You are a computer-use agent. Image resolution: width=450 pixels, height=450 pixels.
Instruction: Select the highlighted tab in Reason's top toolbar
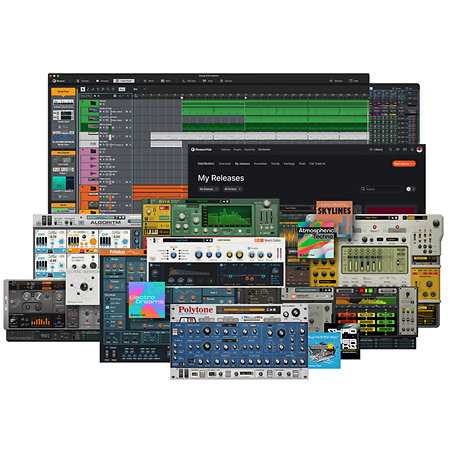click(124, 81)
